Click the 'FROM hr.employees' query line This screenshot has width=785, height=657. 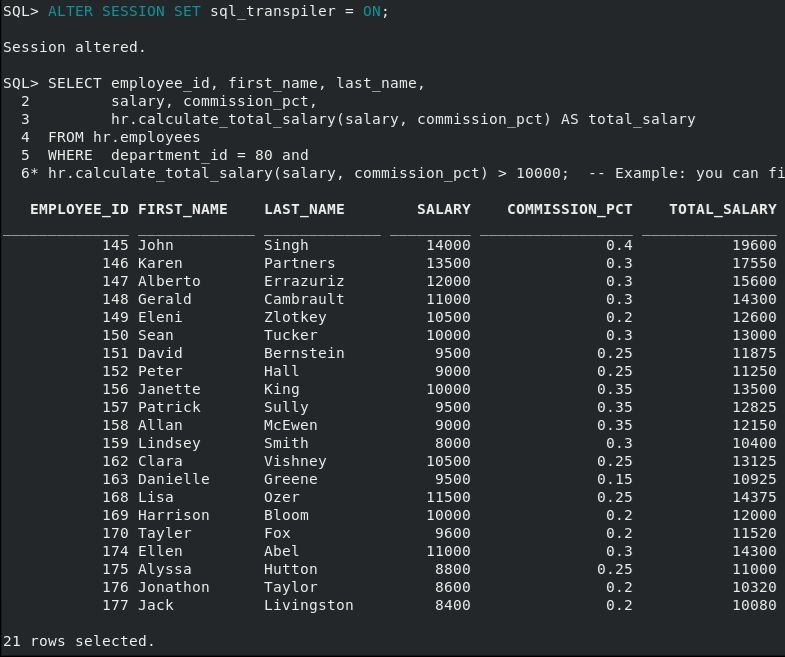(x=124, y=137)
